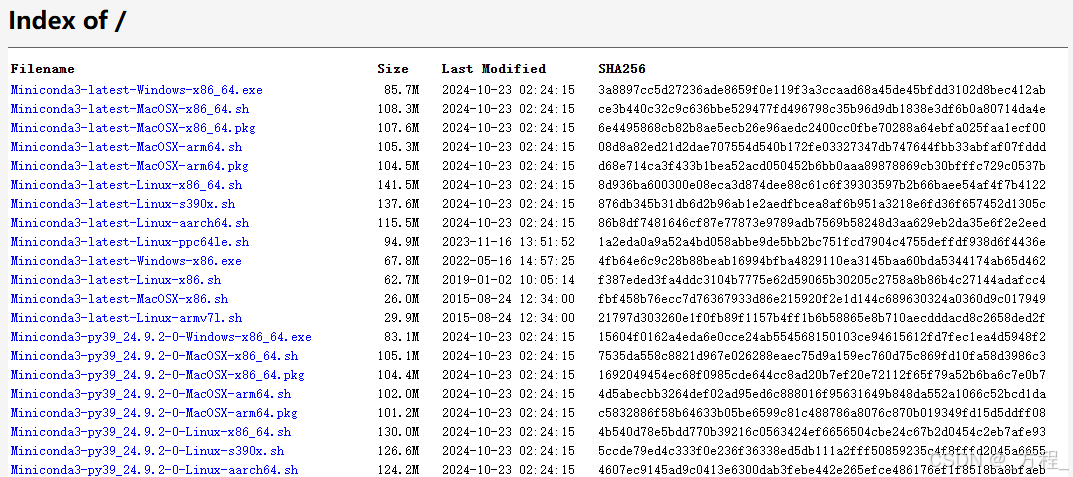Download Miniconda3-py39_24.9.2-0-Windows-x86_64.exe

tap(161, 337)
